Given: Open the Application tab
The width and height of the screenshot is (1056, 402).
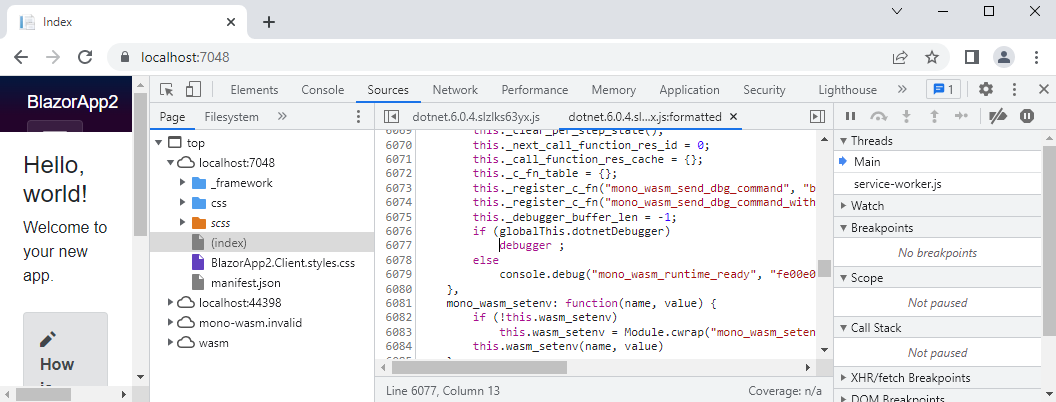Looking at the screenshot, I should 689,90.
